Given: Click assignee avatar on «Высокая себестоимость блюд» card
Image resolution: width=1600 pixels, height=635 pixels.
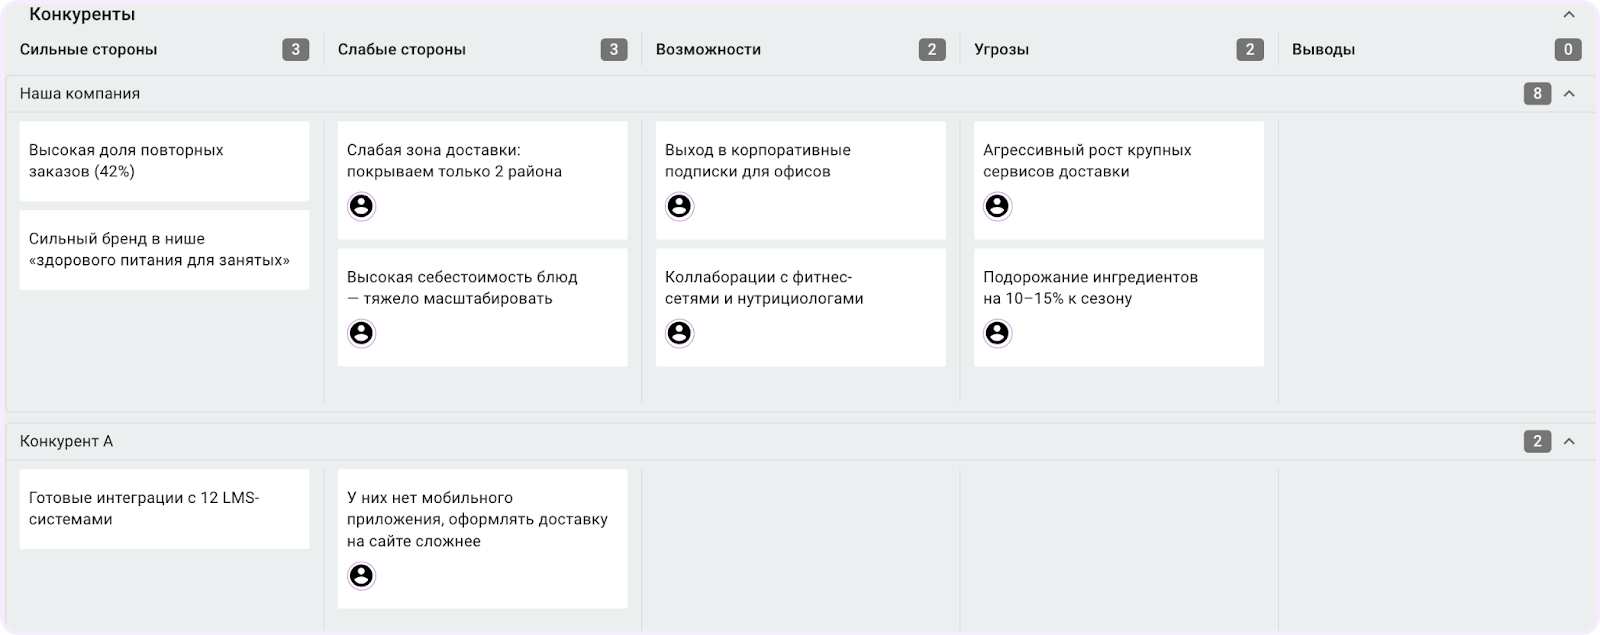Looking at the screenshot, I should tap(361, 333).
